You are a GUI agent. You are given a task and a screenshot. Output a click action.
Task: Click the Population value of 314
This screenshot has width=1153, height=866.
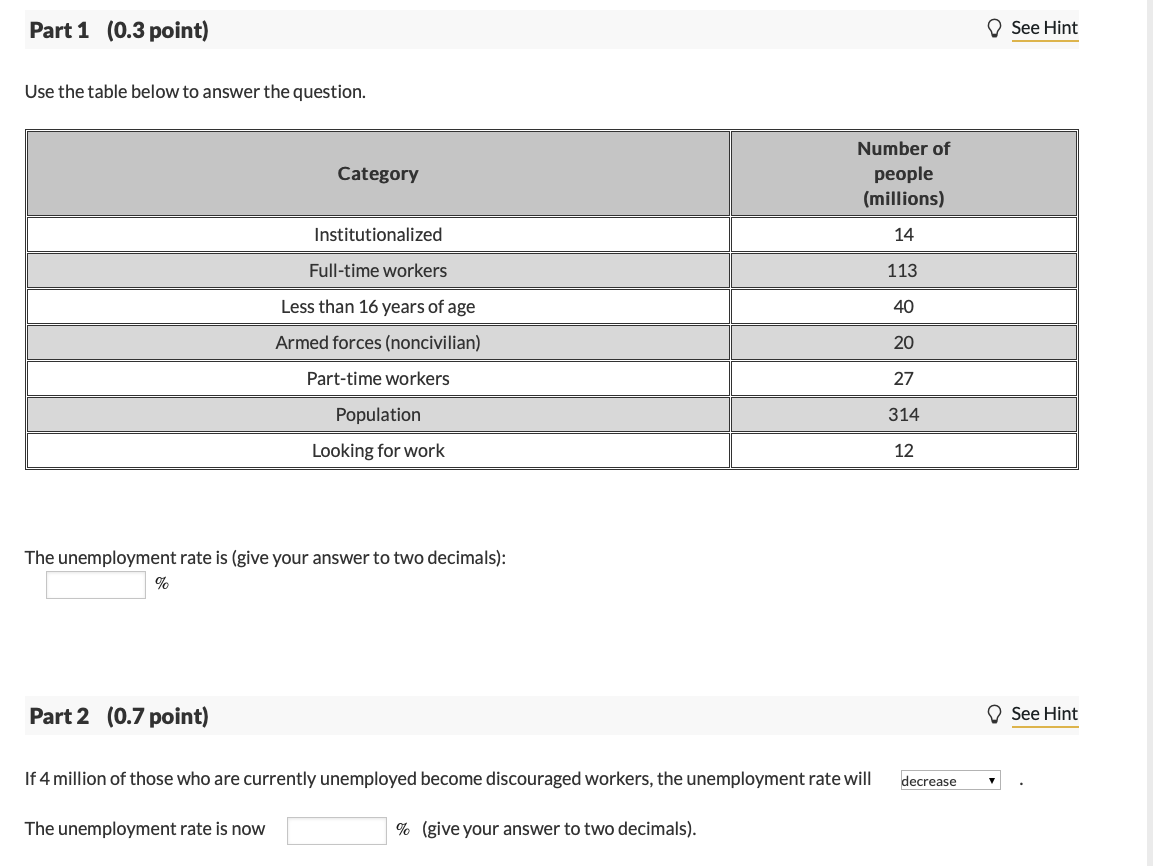click(x=903, y=414)
